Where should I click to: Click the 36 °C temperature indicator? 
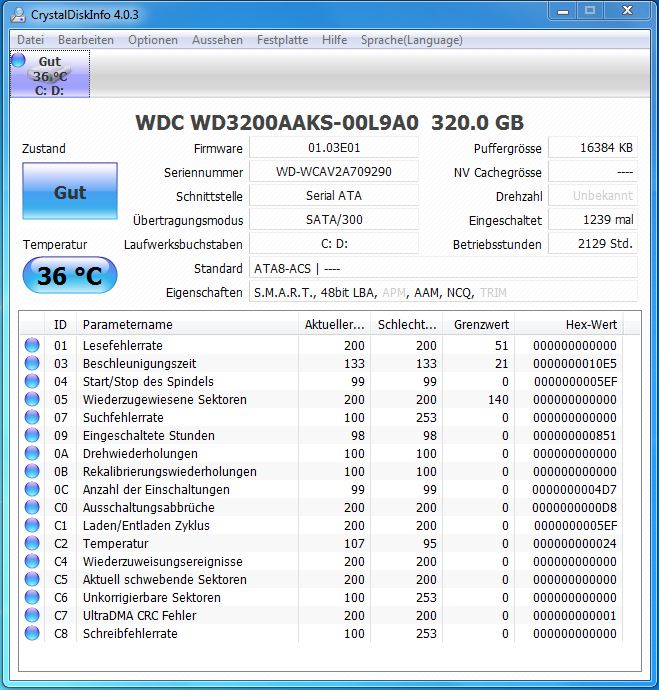click(70, 275)
